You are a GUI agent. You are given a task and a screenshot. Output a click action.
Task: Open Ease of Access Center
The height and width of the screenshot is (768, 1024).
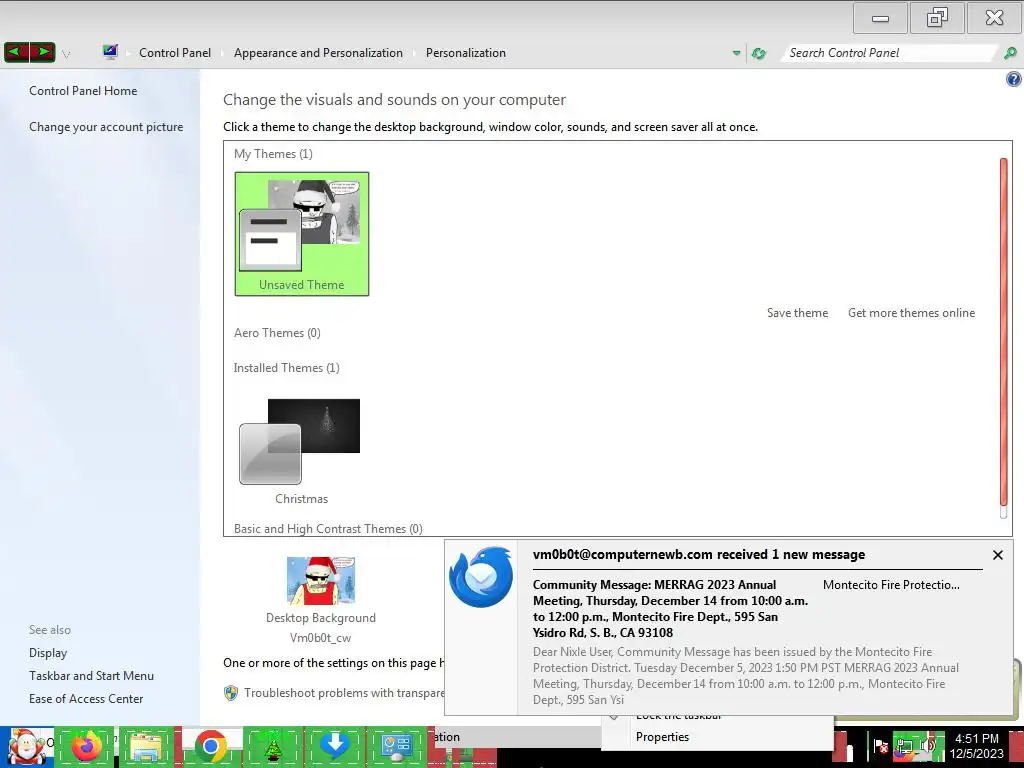86,699
